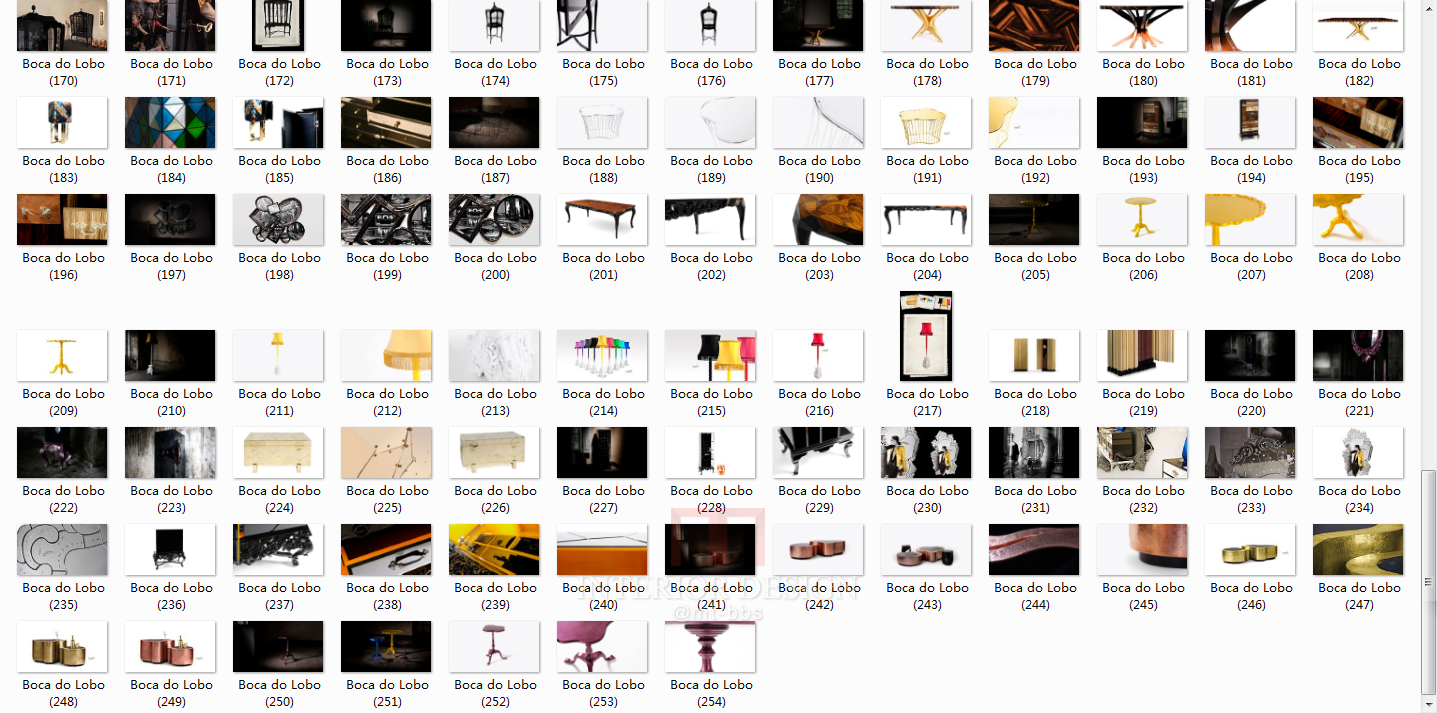The width and height of the screenshot is (1437, 713).
Task: Select the Boca do Lobo (224) cream chest thumbnail
Action: click(278, 452)
